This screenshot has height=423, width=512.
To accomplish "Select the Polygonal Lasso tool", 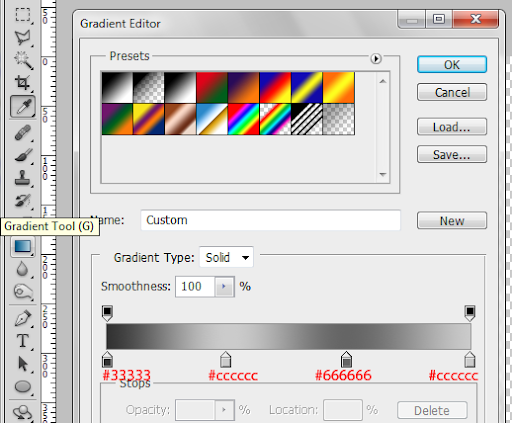I will click(x=23, y=37).
